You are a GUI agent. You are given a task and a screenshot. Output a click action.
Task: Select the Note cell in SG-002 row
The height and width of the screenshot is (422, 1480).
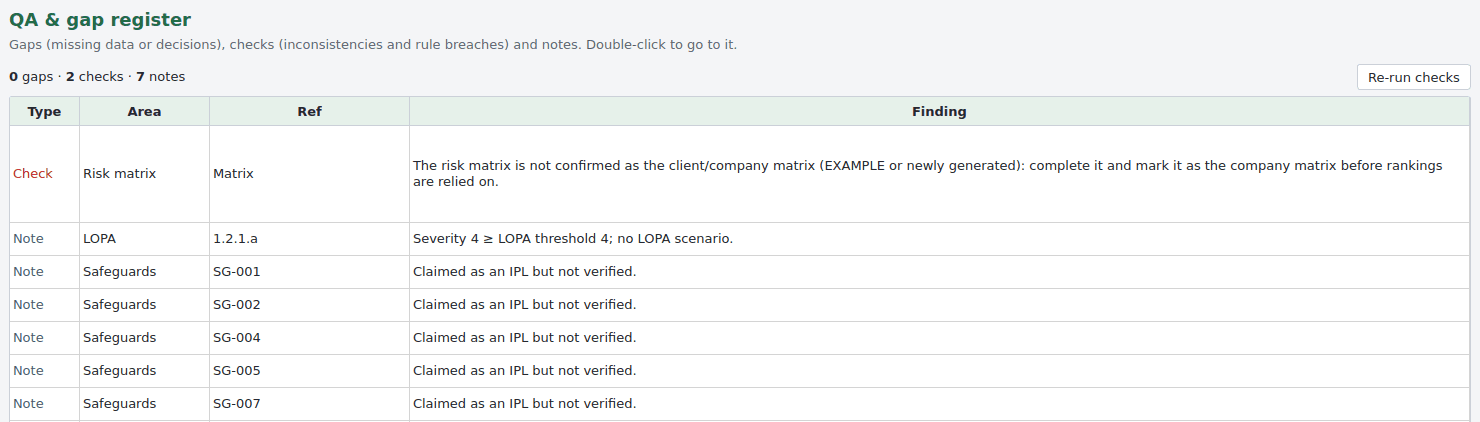45,305
